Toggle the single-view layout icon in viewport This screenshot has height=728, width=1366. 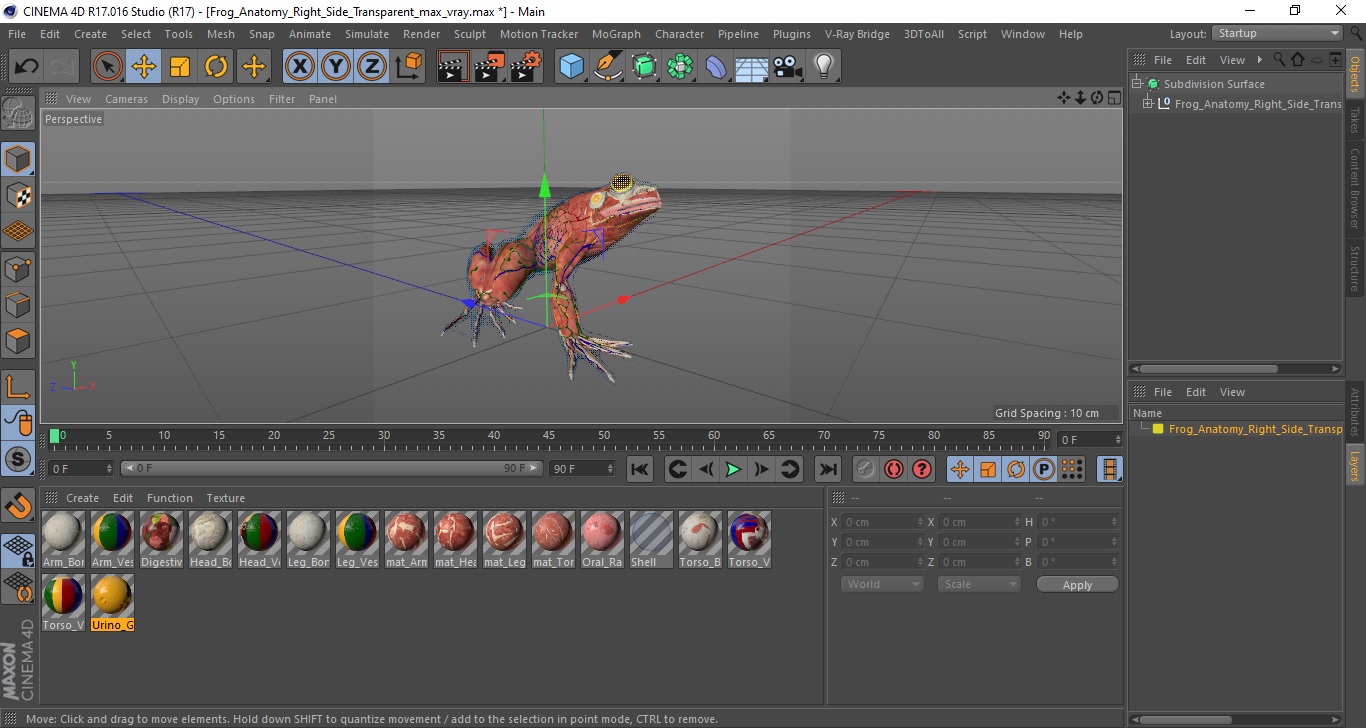tap(1114, 97)
